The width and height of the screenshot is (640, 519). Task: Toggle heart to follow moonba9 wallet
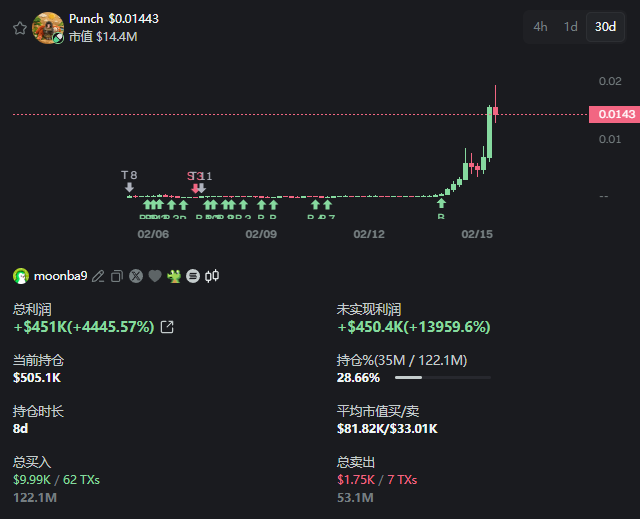tap(154, 276)
